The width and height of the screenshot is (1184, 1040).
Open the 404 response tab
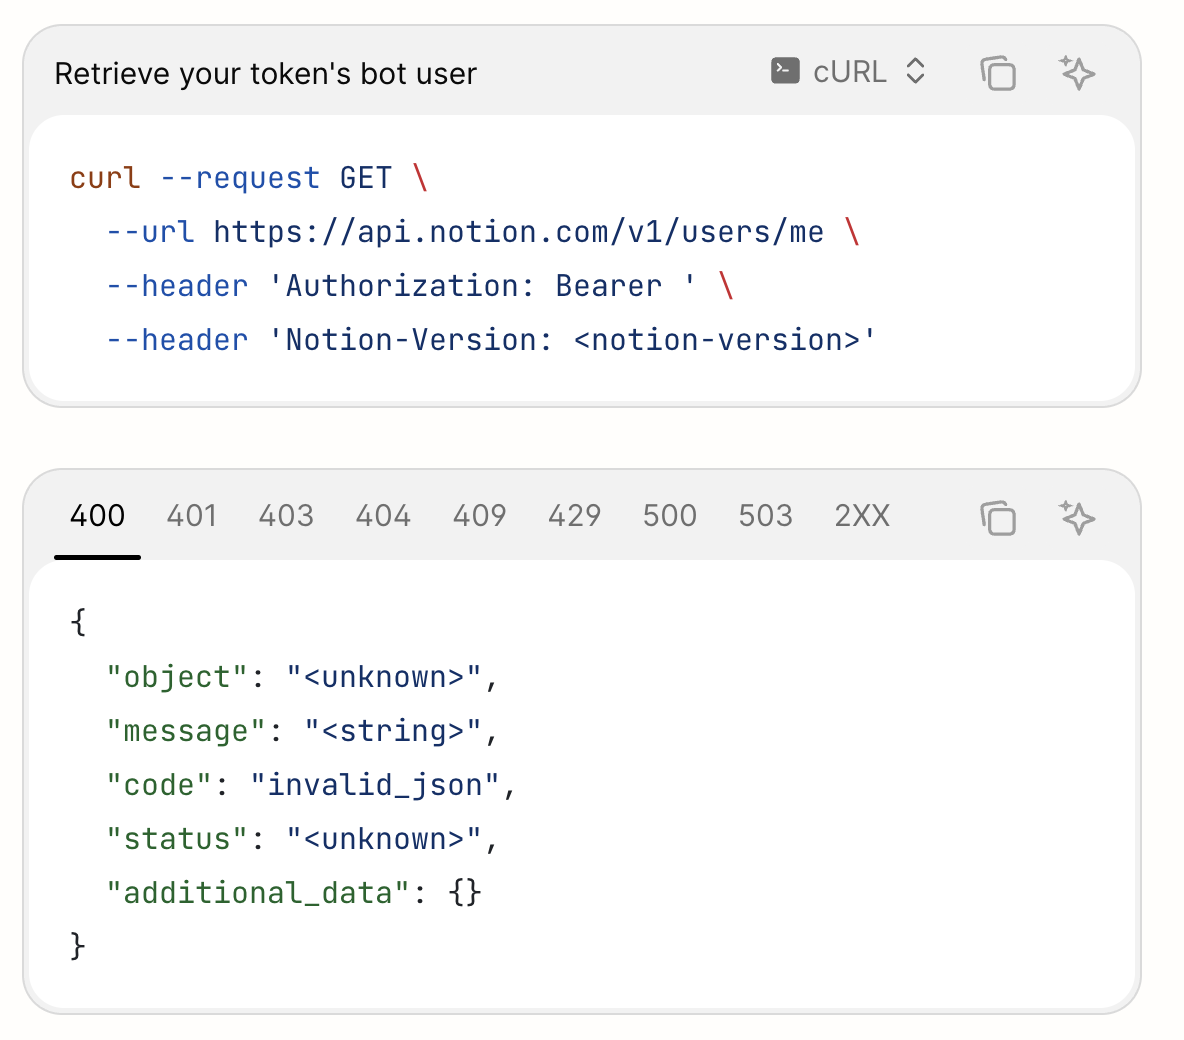pyautogui.click(x=383, y=516)
